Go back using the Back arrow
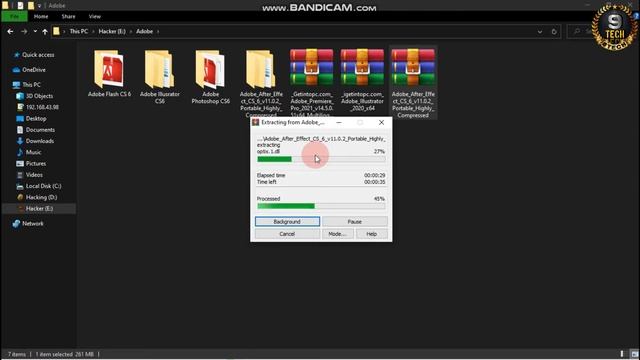The width and height of the screenshot is (640, 360). (10, 31)
